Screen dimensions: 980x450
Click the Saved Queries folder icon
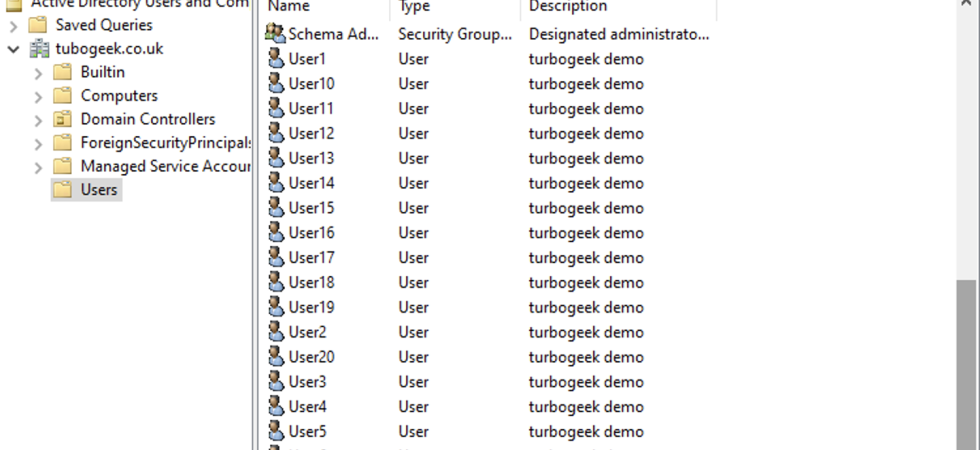(x=38, y=25)
